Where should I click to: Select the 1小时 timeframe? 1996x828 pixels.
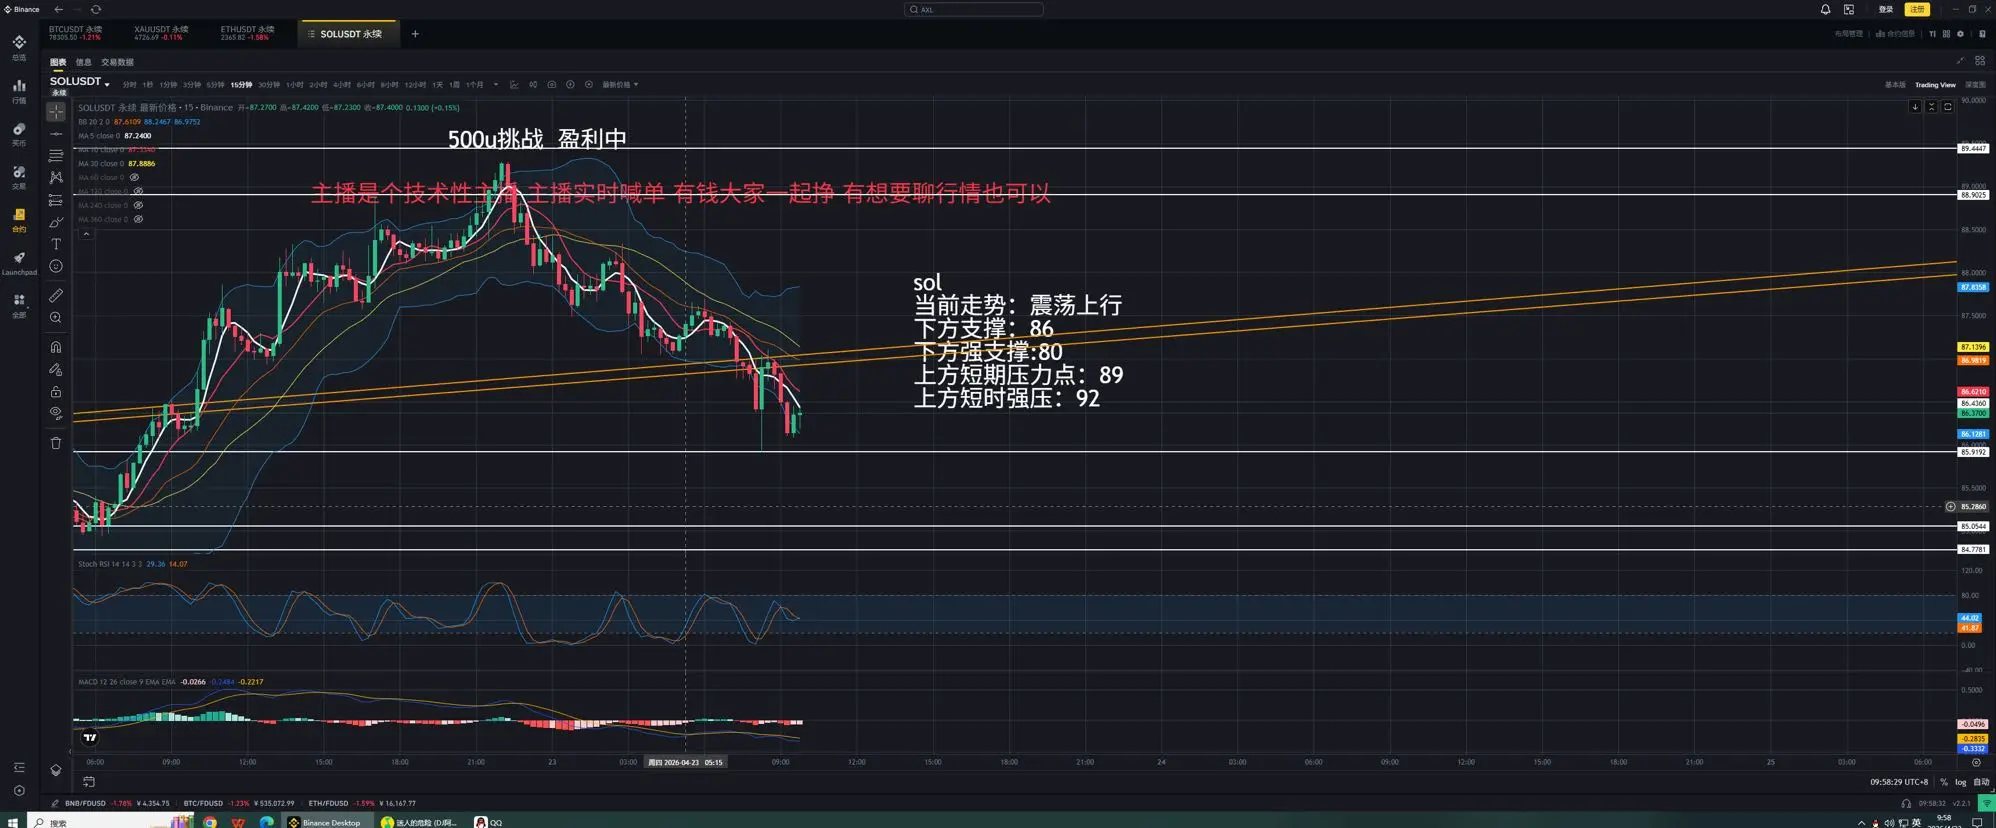point(294,85)
